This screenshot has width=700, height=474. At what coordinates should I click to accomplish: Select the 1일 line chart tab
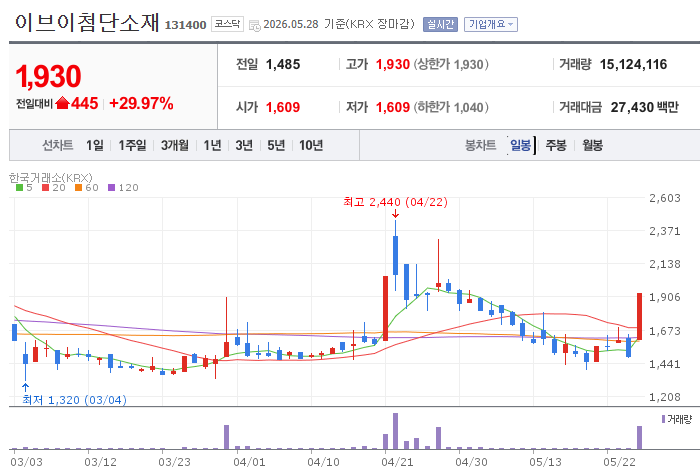click(x=95, y=145)
